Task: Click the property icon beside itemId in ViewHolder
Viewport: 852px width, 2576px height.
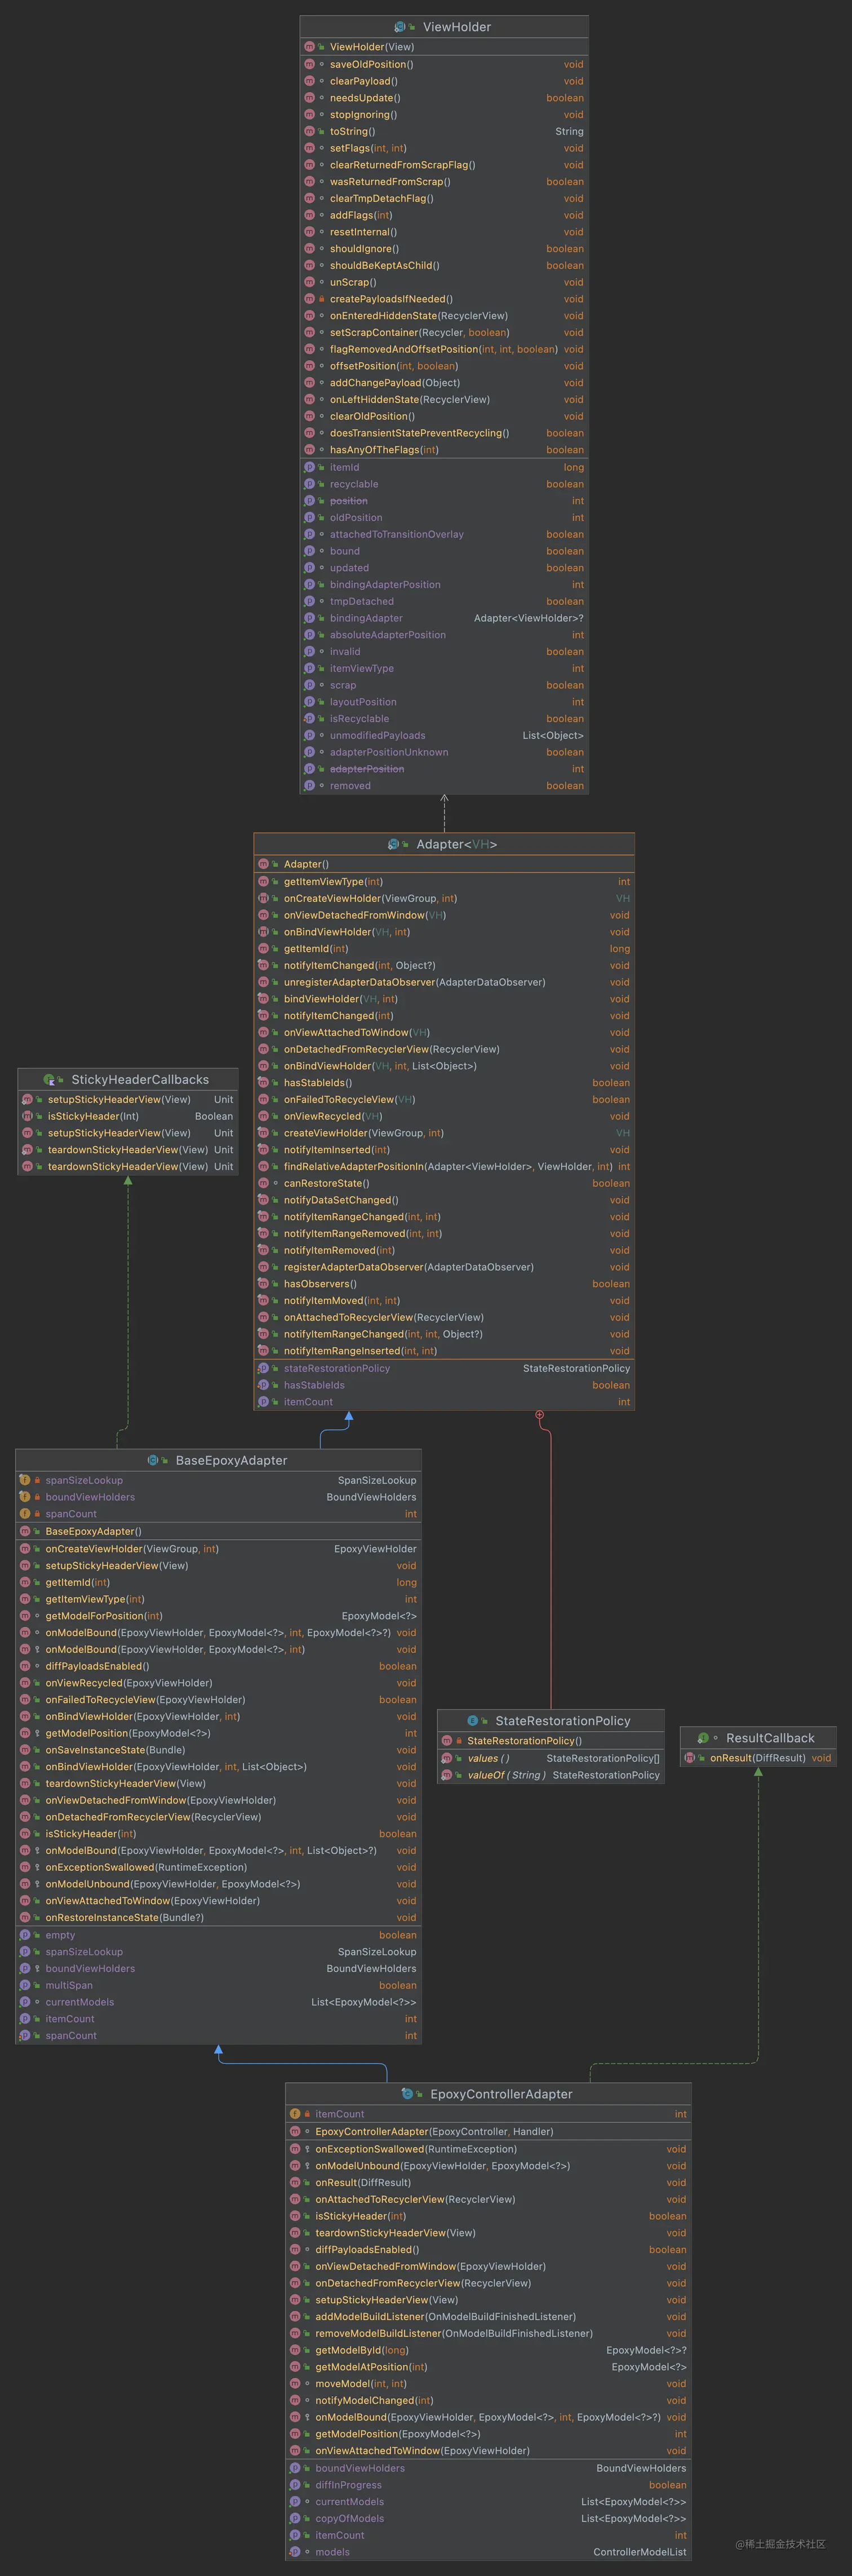Action: pyautogui.click(x=309, y=467)
